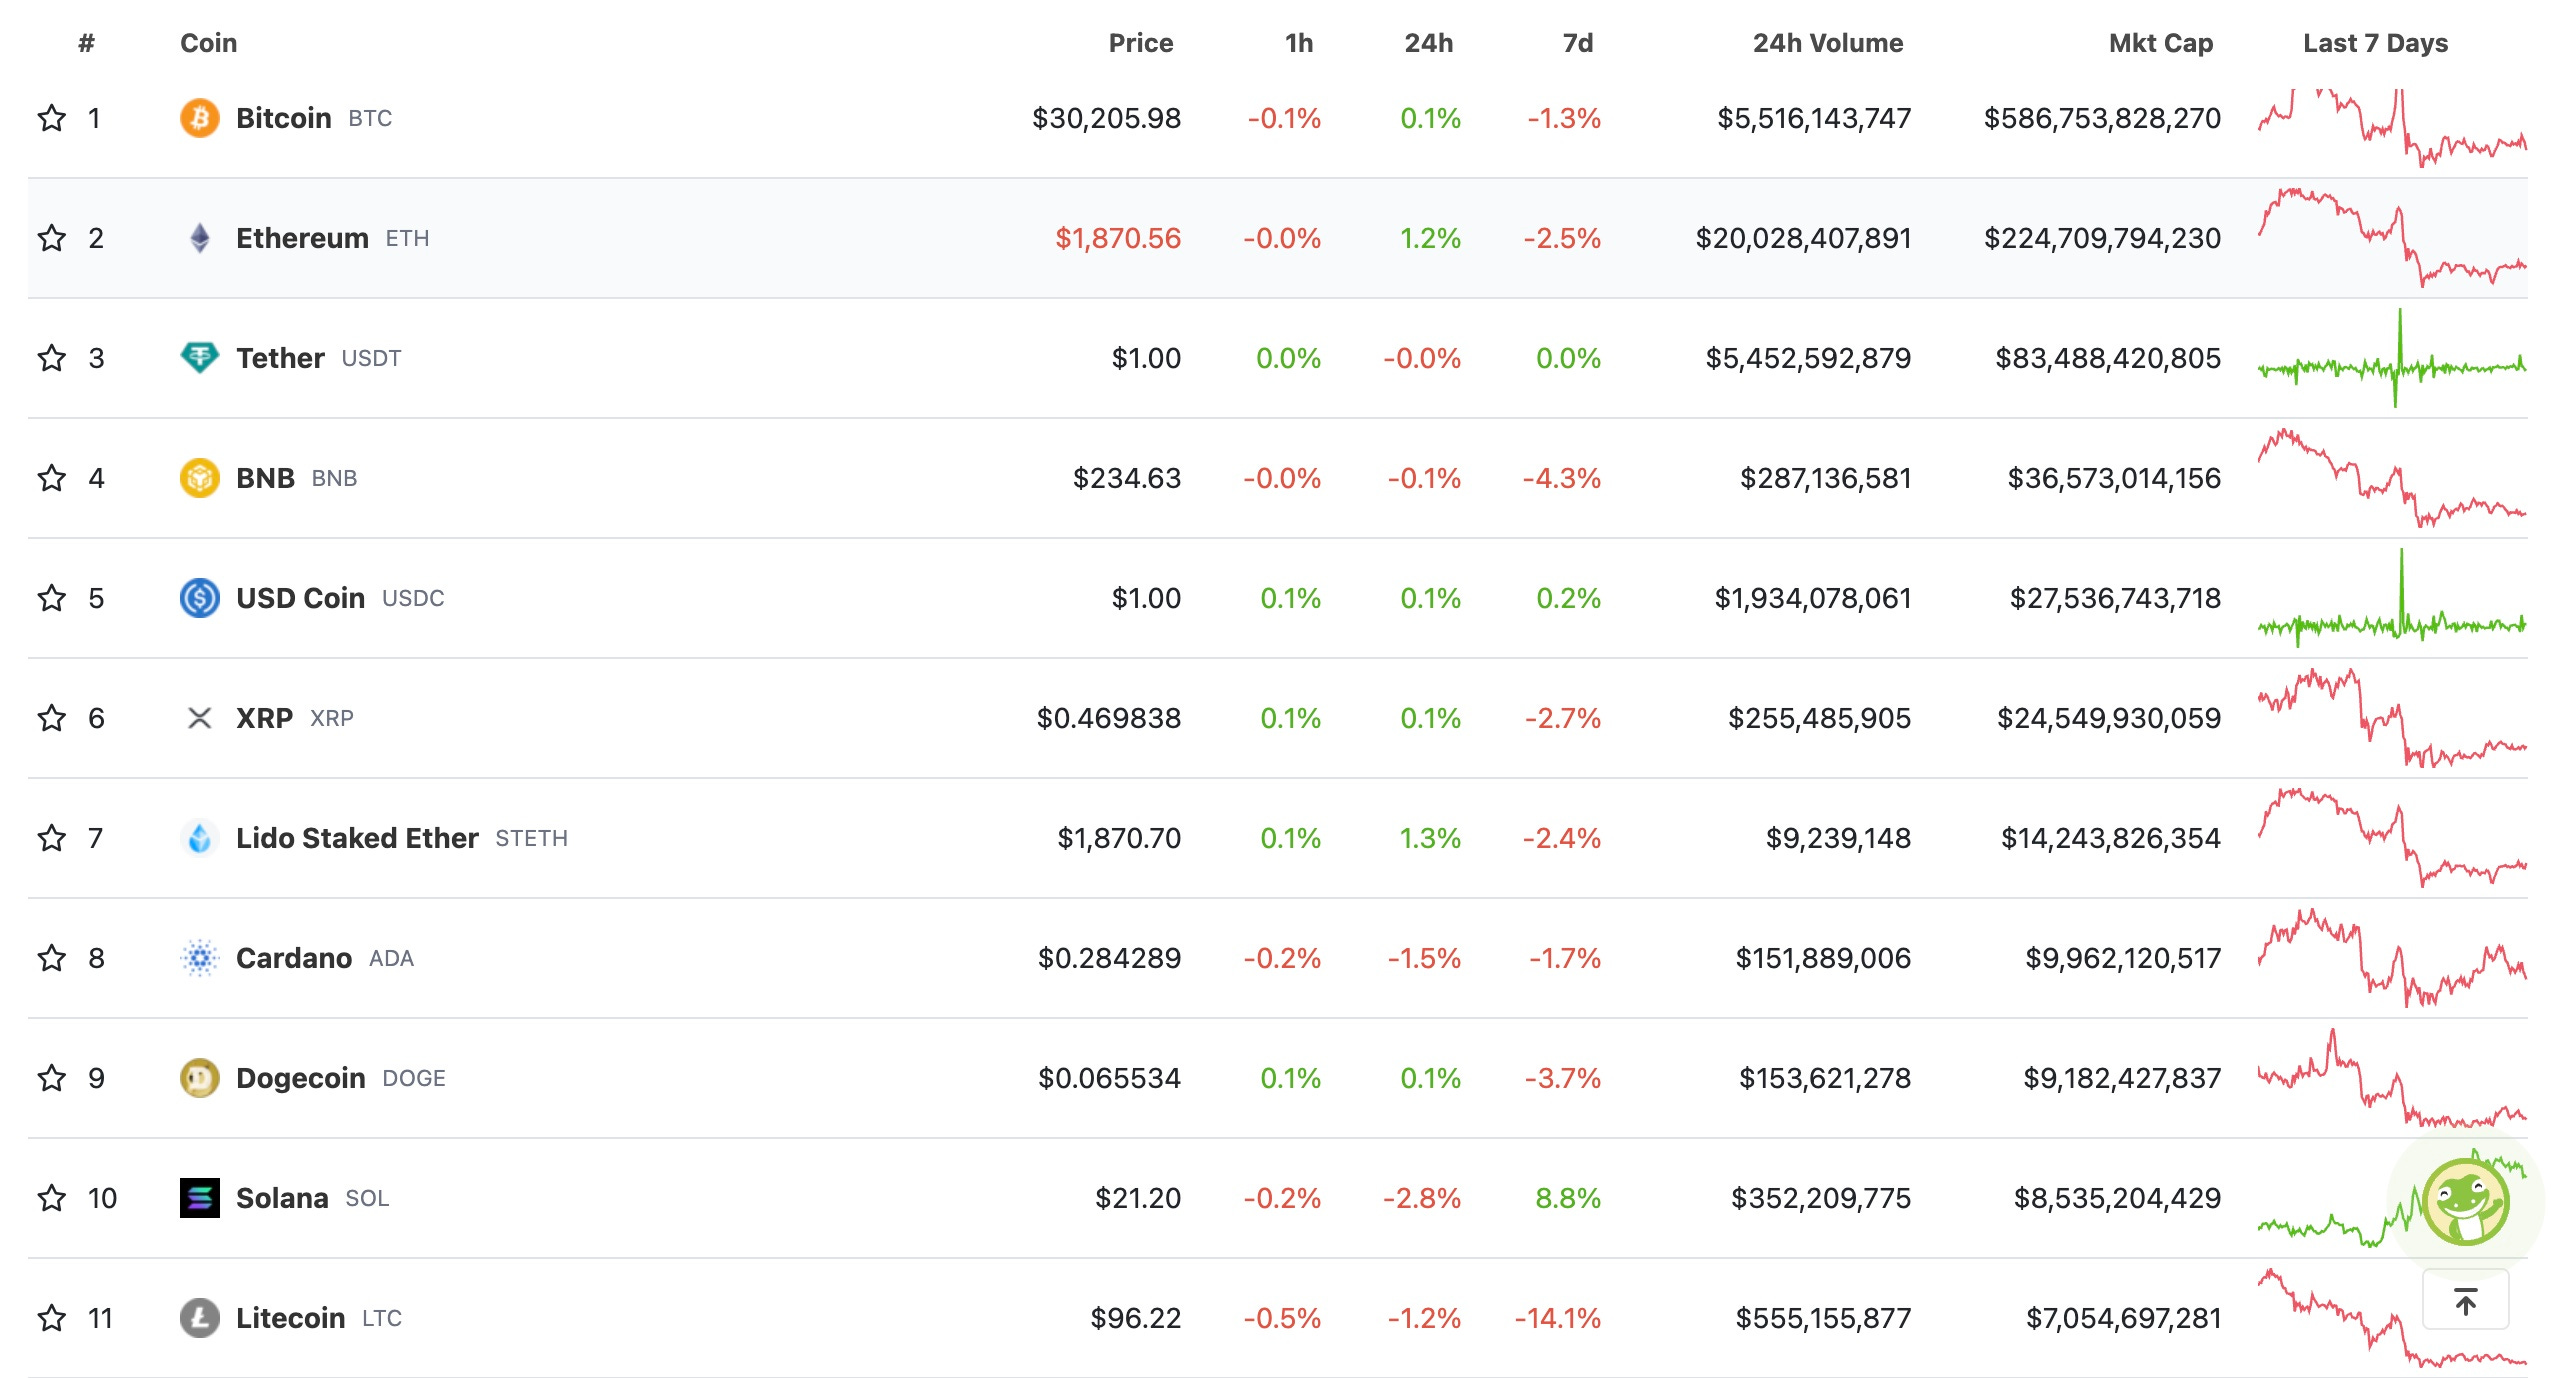Open the BNB coin page link
This screenshot has width=2558, height=1378.
[x=265, y=478]
